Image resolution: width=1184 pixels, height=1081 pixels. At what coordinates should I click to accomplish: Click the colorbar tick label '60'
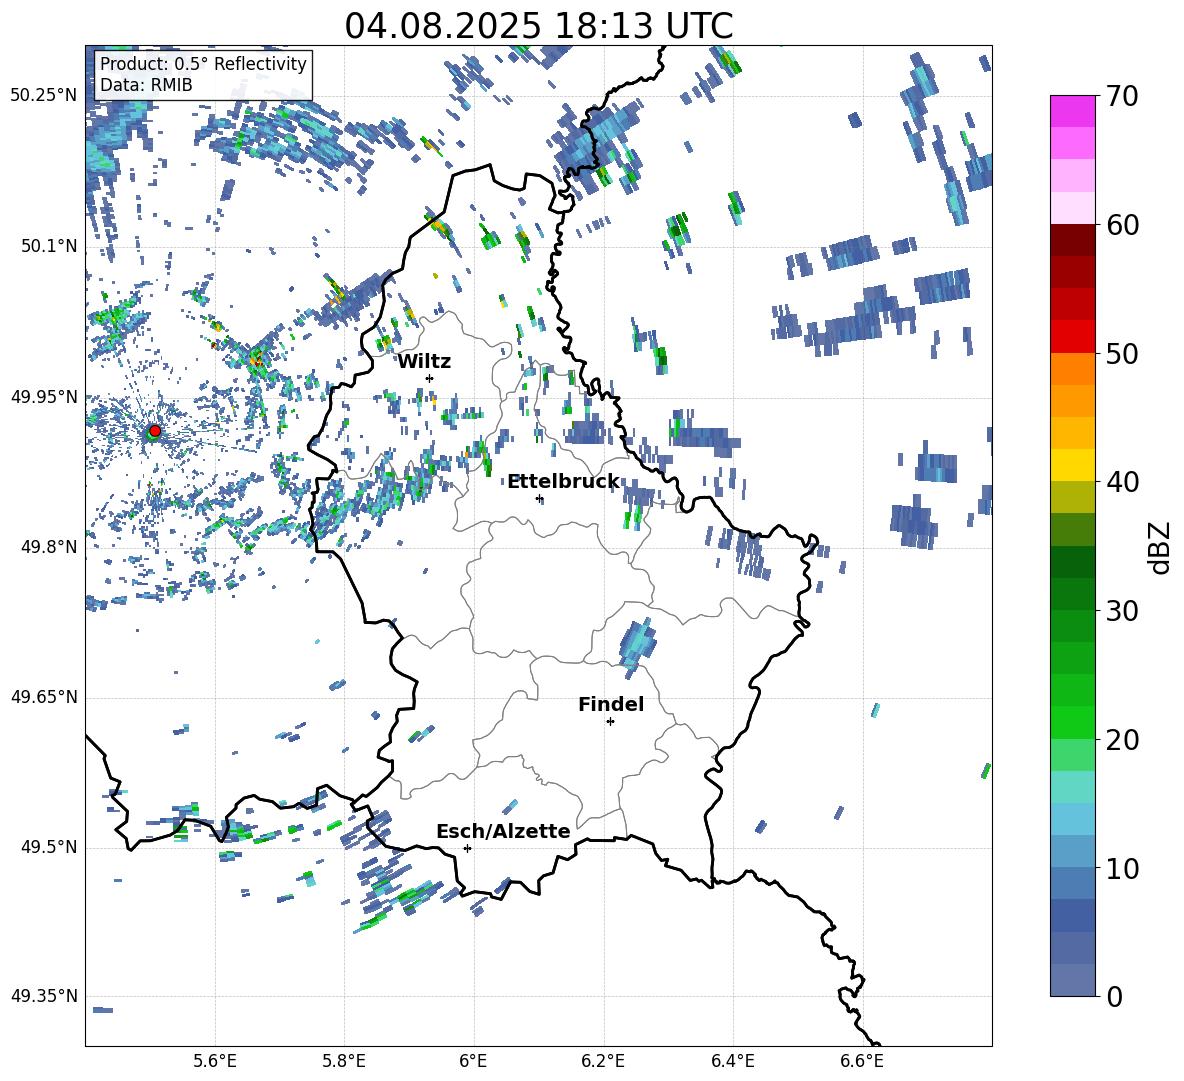pyautogui.click(x=1122, y=225)
